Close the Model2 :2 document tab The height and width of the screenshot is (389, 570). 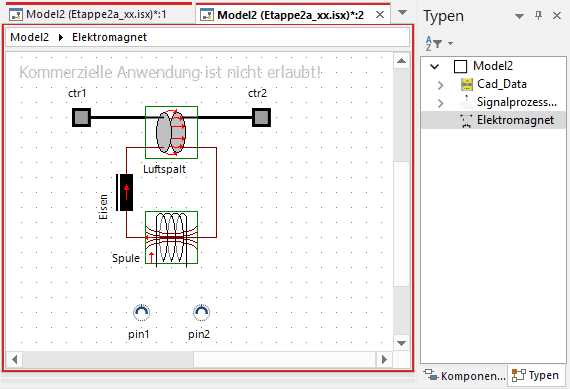click(380, 15)
